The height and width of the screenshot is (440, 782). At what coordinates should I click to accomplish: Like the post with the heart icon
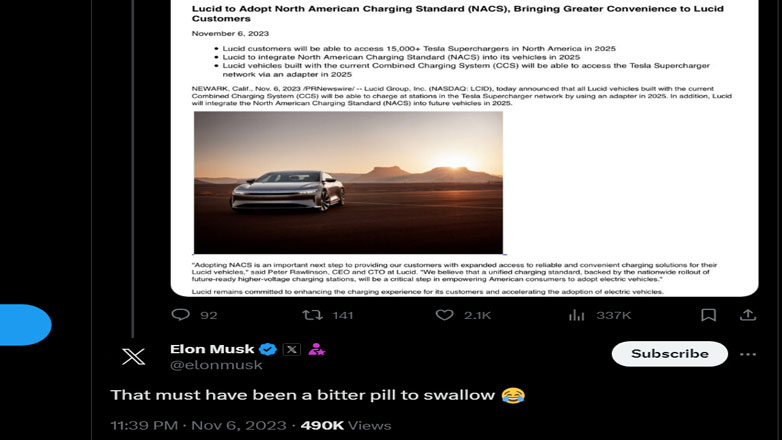click(444, 315)
